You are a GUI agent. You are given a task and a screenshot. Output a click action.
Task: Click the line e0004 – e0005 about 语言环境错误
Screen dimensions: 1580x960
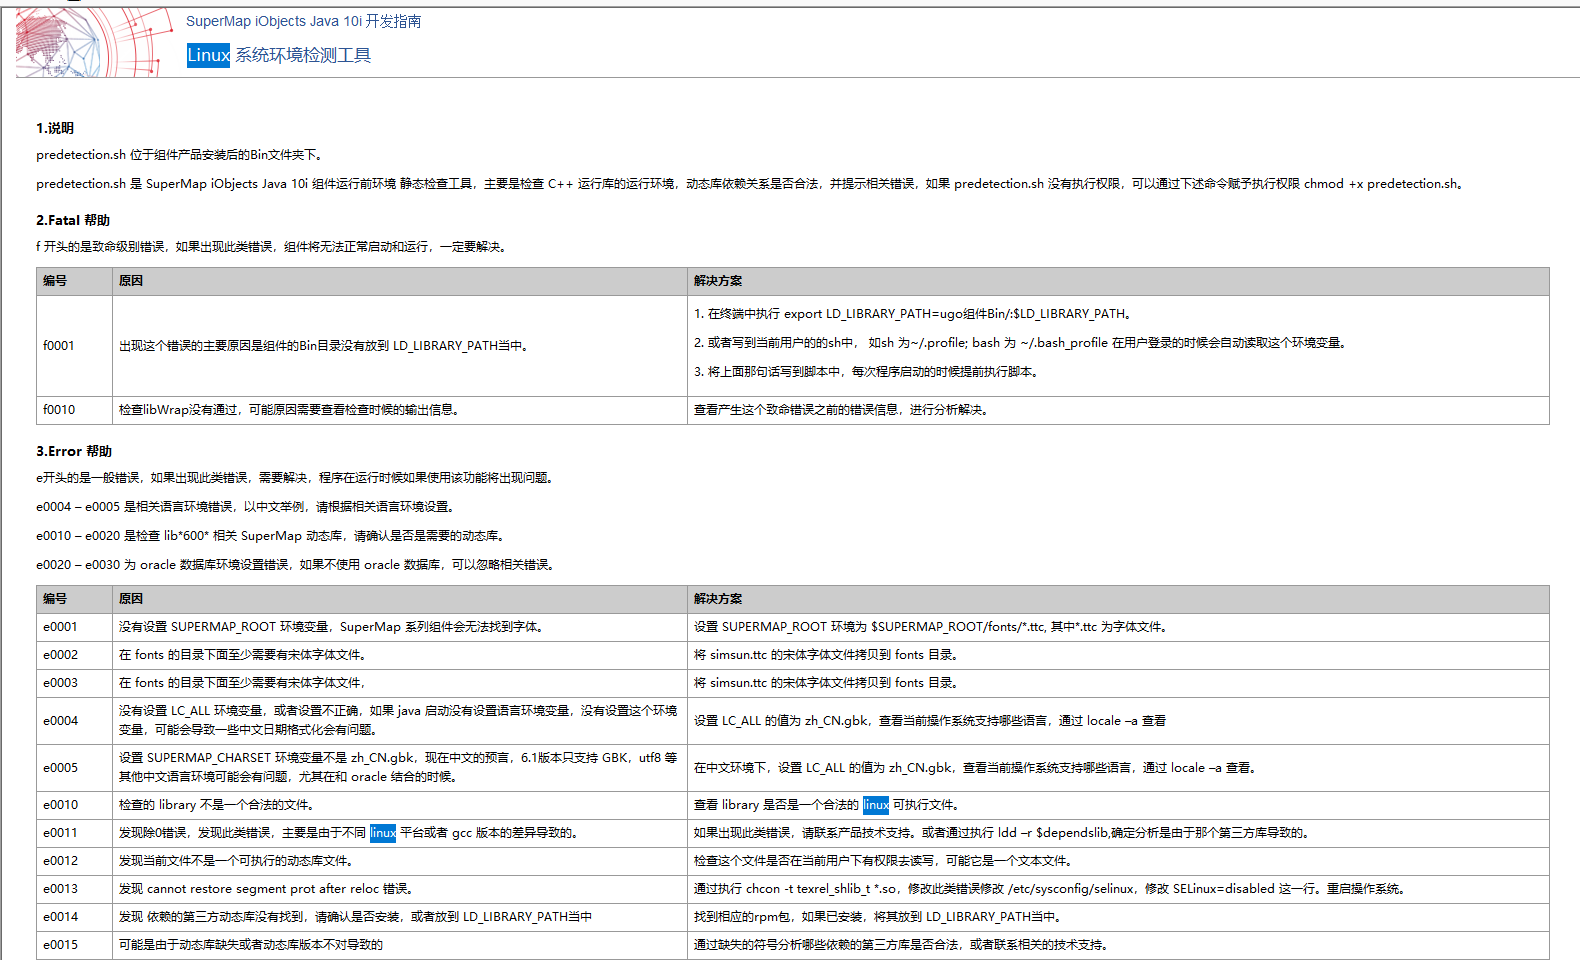pos(248,507)
